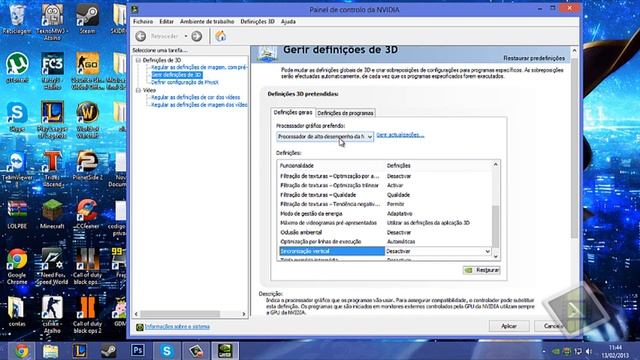Image resolution: width=640 pixels, height=360 pixels.
Task: Open Photoshop from the taskbar
Action: tap(138, 351)
